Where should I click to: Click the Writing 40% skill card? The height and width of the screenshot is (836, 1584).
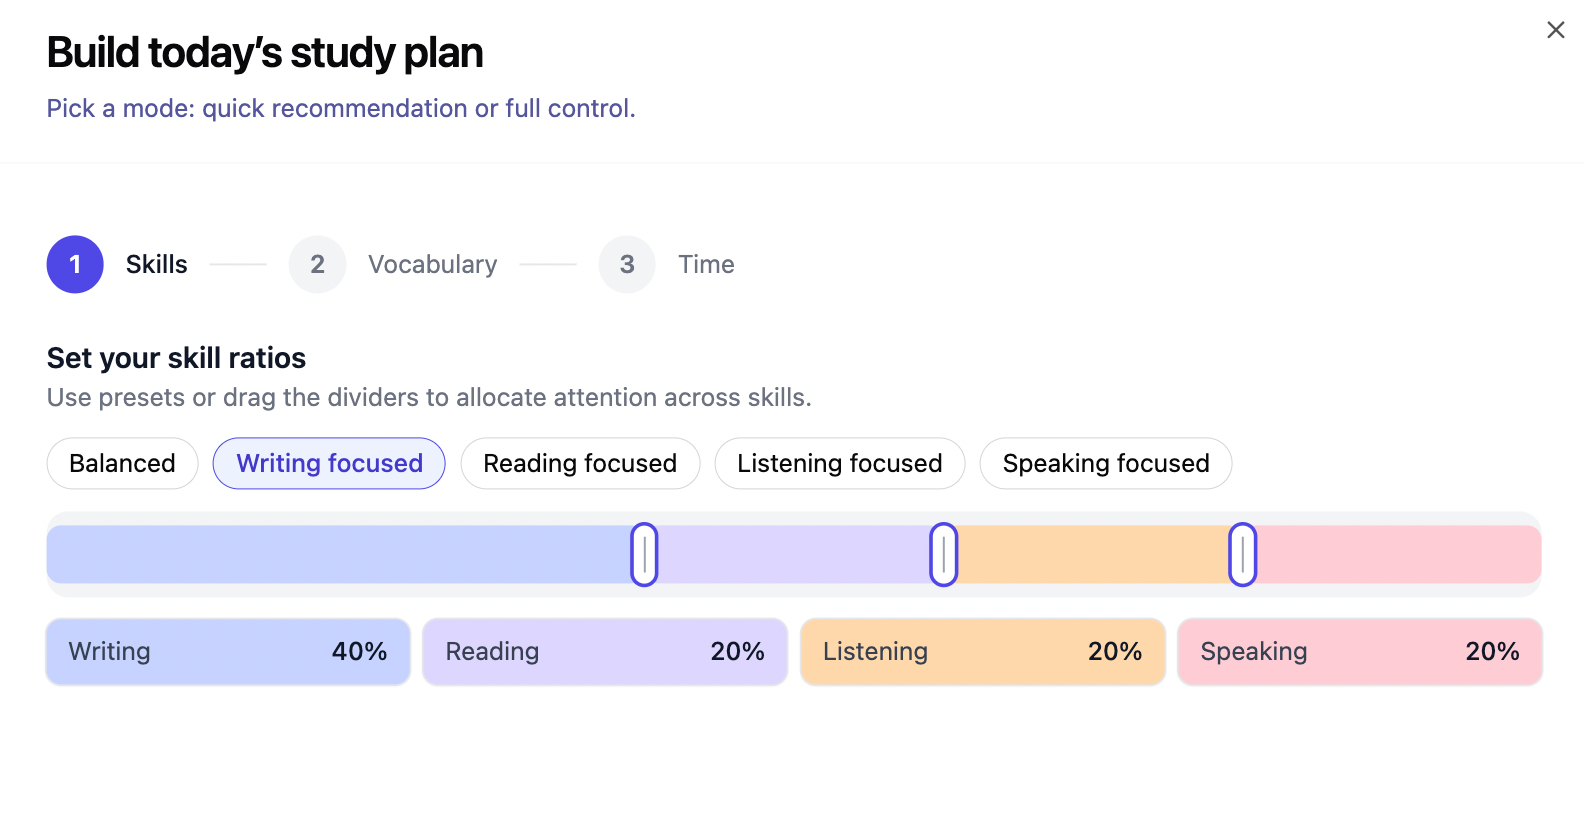click(x=228, y=652)
